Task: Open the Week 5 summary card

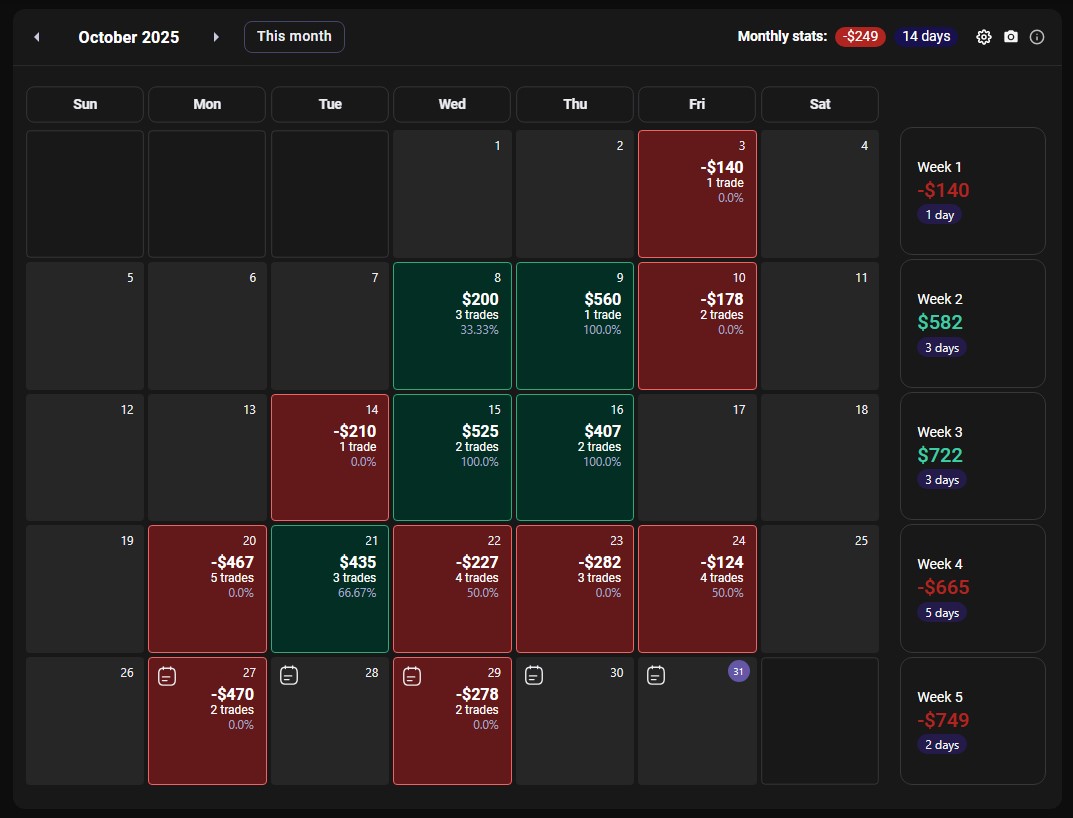Action: pyautogui.click(x=973, y=721)
